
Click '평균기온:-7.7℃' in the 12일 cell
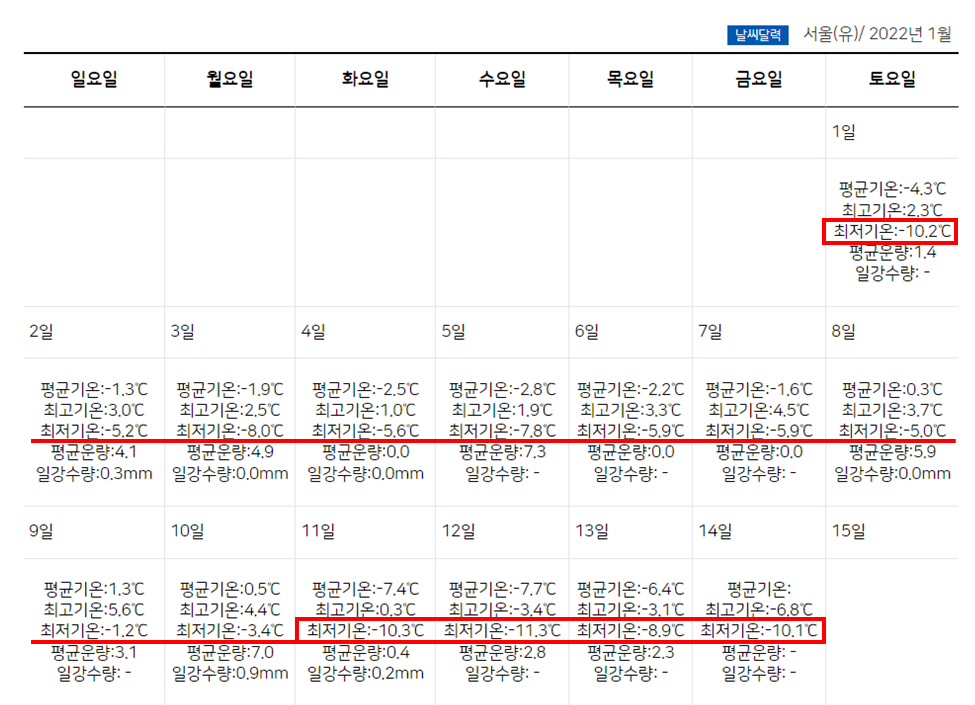[502, 589]
